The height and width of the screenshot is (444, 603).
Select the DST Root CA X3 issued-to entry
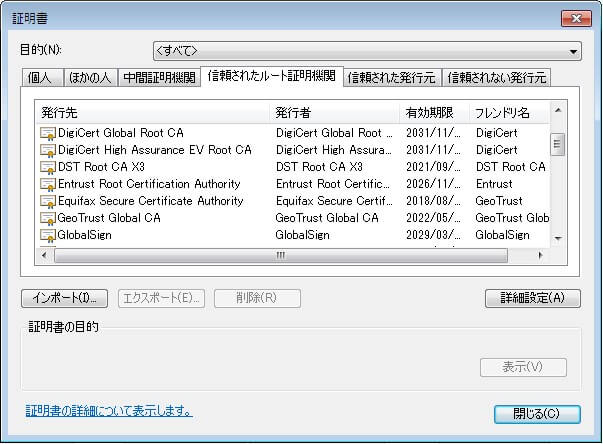pyautogui.click(x=101, y=167)
